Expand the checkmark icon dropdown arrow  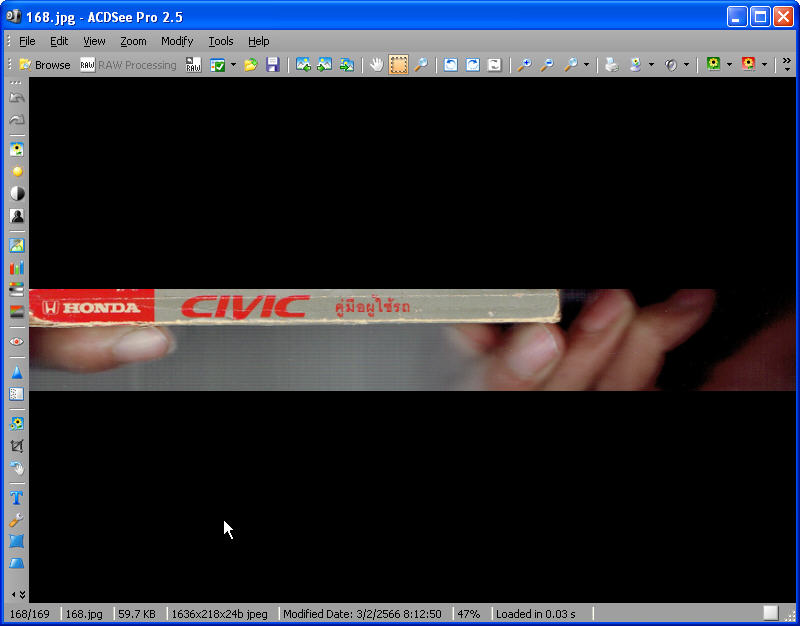coord(233,65)
